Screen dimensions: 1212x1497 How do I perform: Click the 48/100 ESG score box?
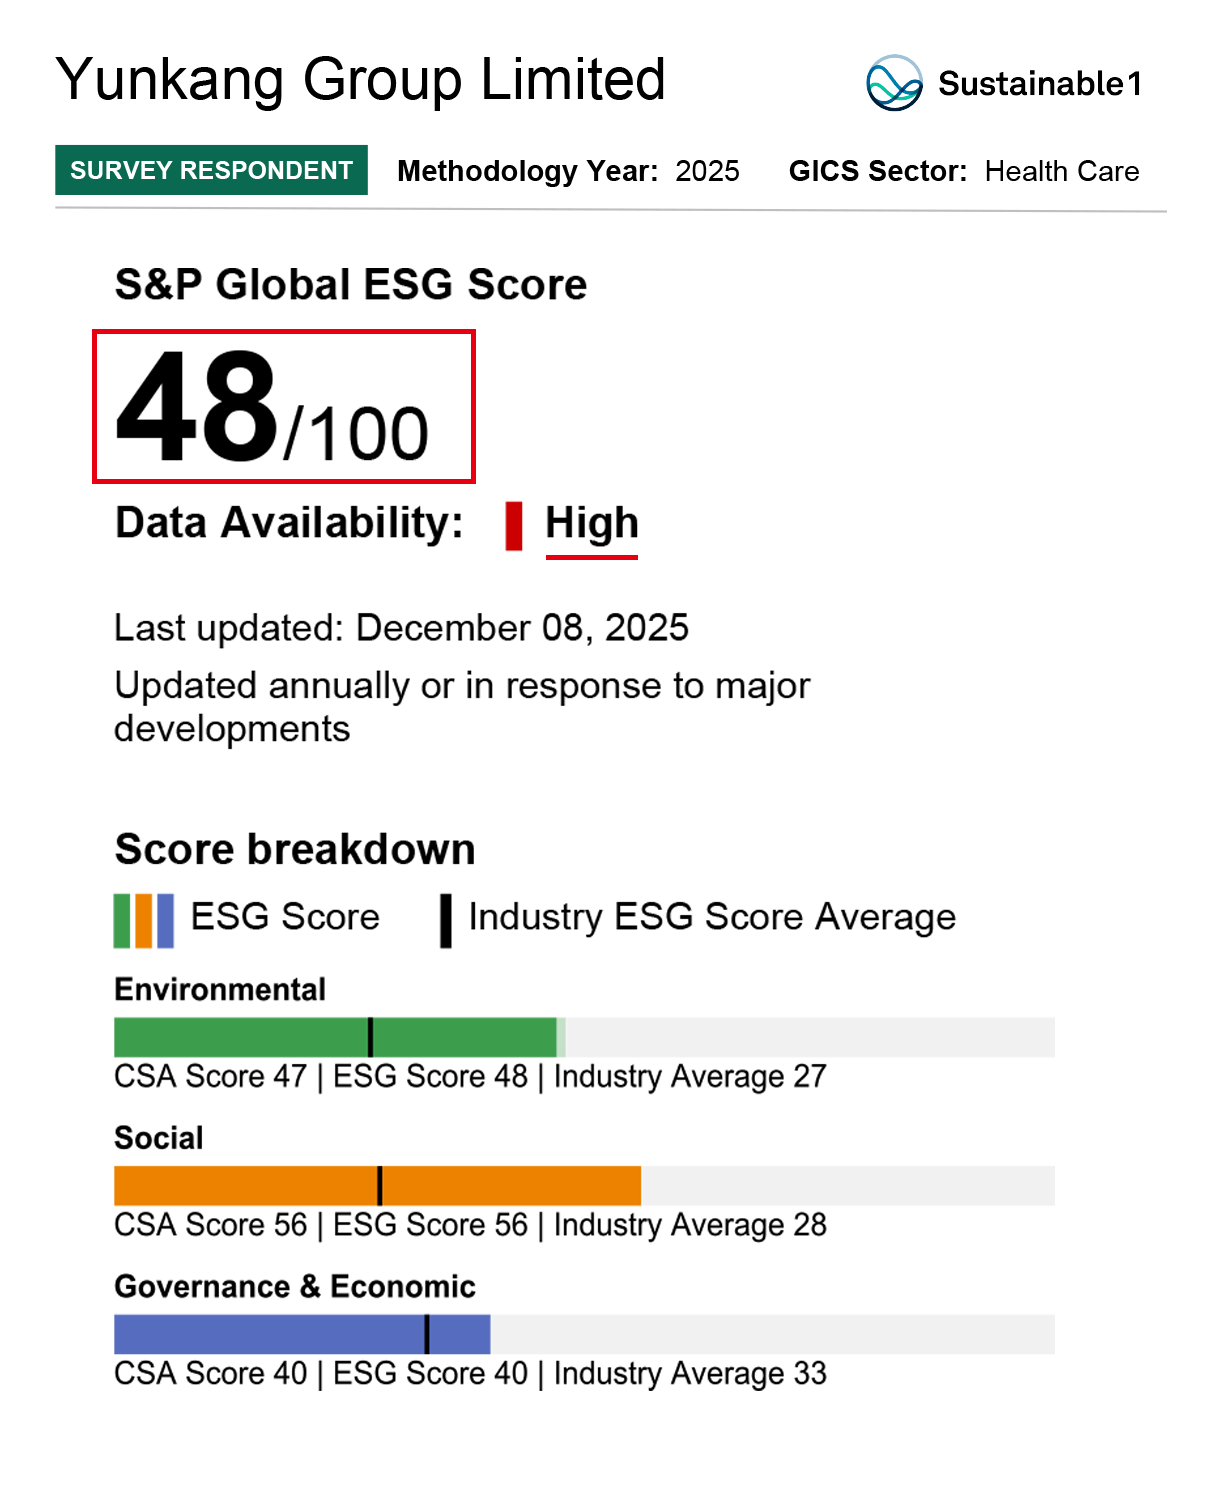pyautogui.click(x=283, y=406)
